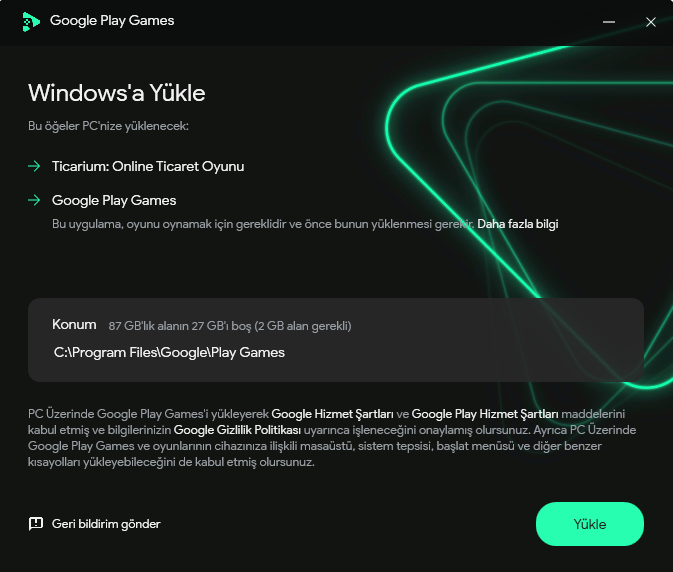Open Google Gizlilik Politikası link
673x572 pixels.
(237, 430)
